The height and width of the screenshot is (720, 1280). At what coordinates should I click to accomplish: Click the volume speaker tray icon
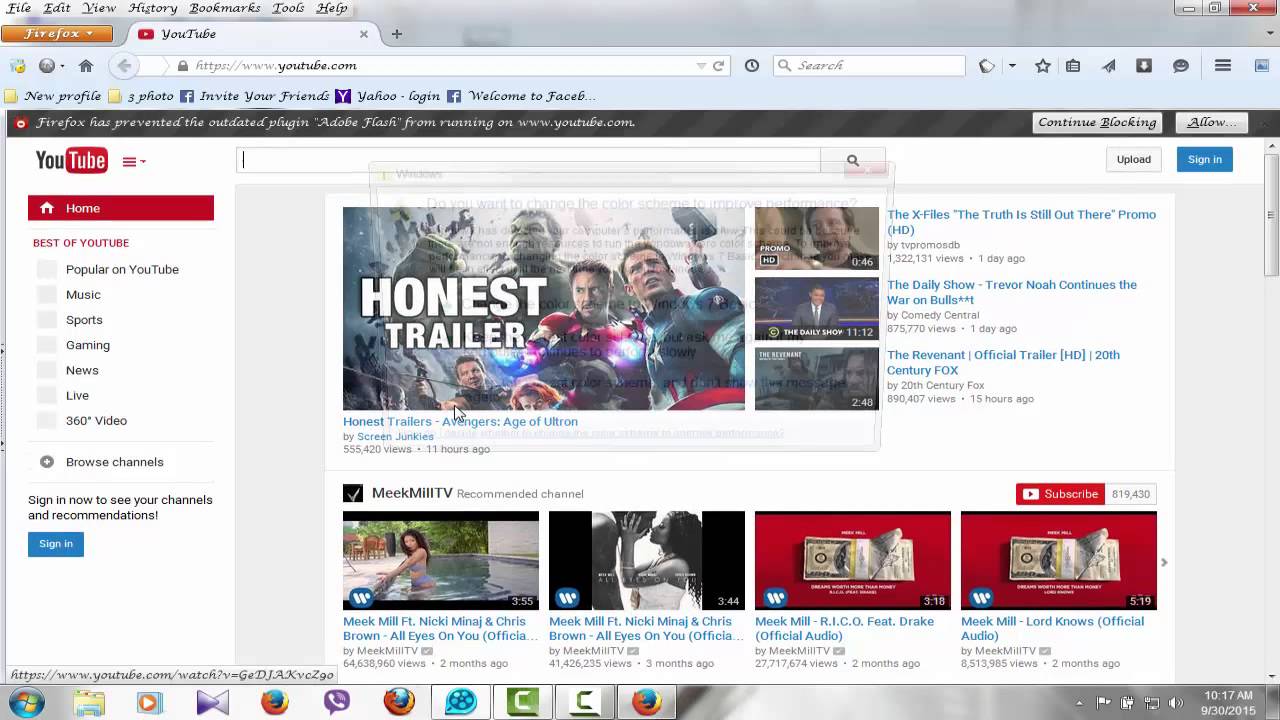click(x=1175, y=703)
